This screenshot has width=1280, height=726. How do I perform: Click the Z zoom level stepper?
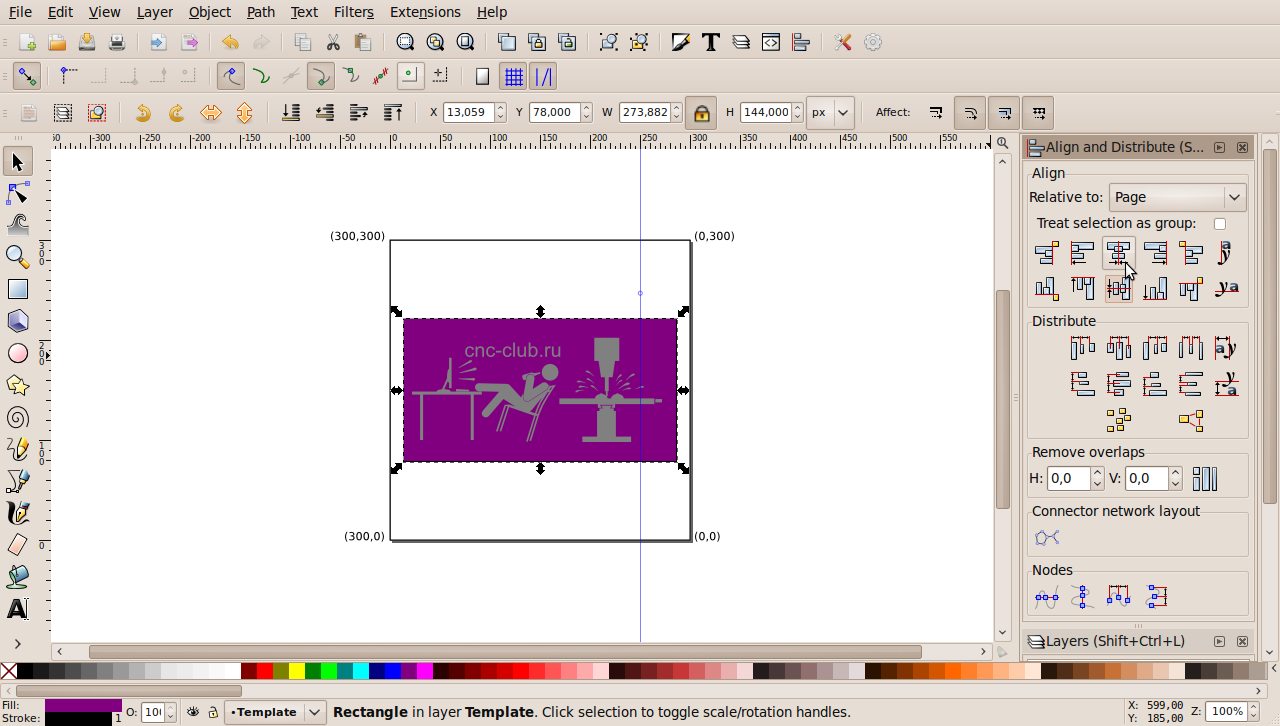[x=1254, y=713]
